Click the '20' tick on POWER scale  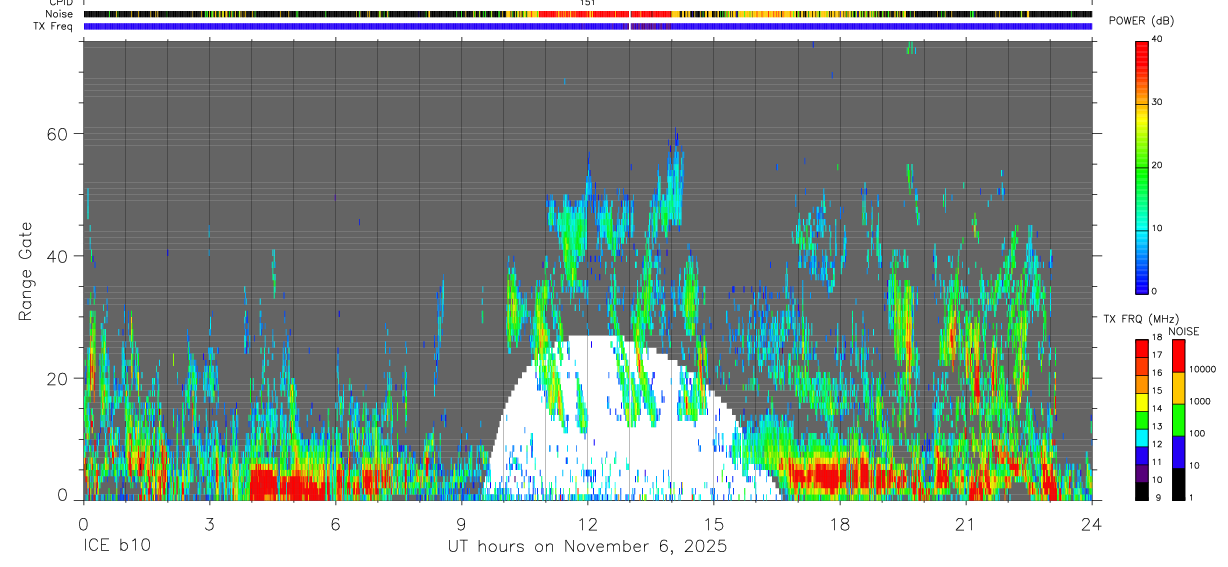pos(1157,166)
